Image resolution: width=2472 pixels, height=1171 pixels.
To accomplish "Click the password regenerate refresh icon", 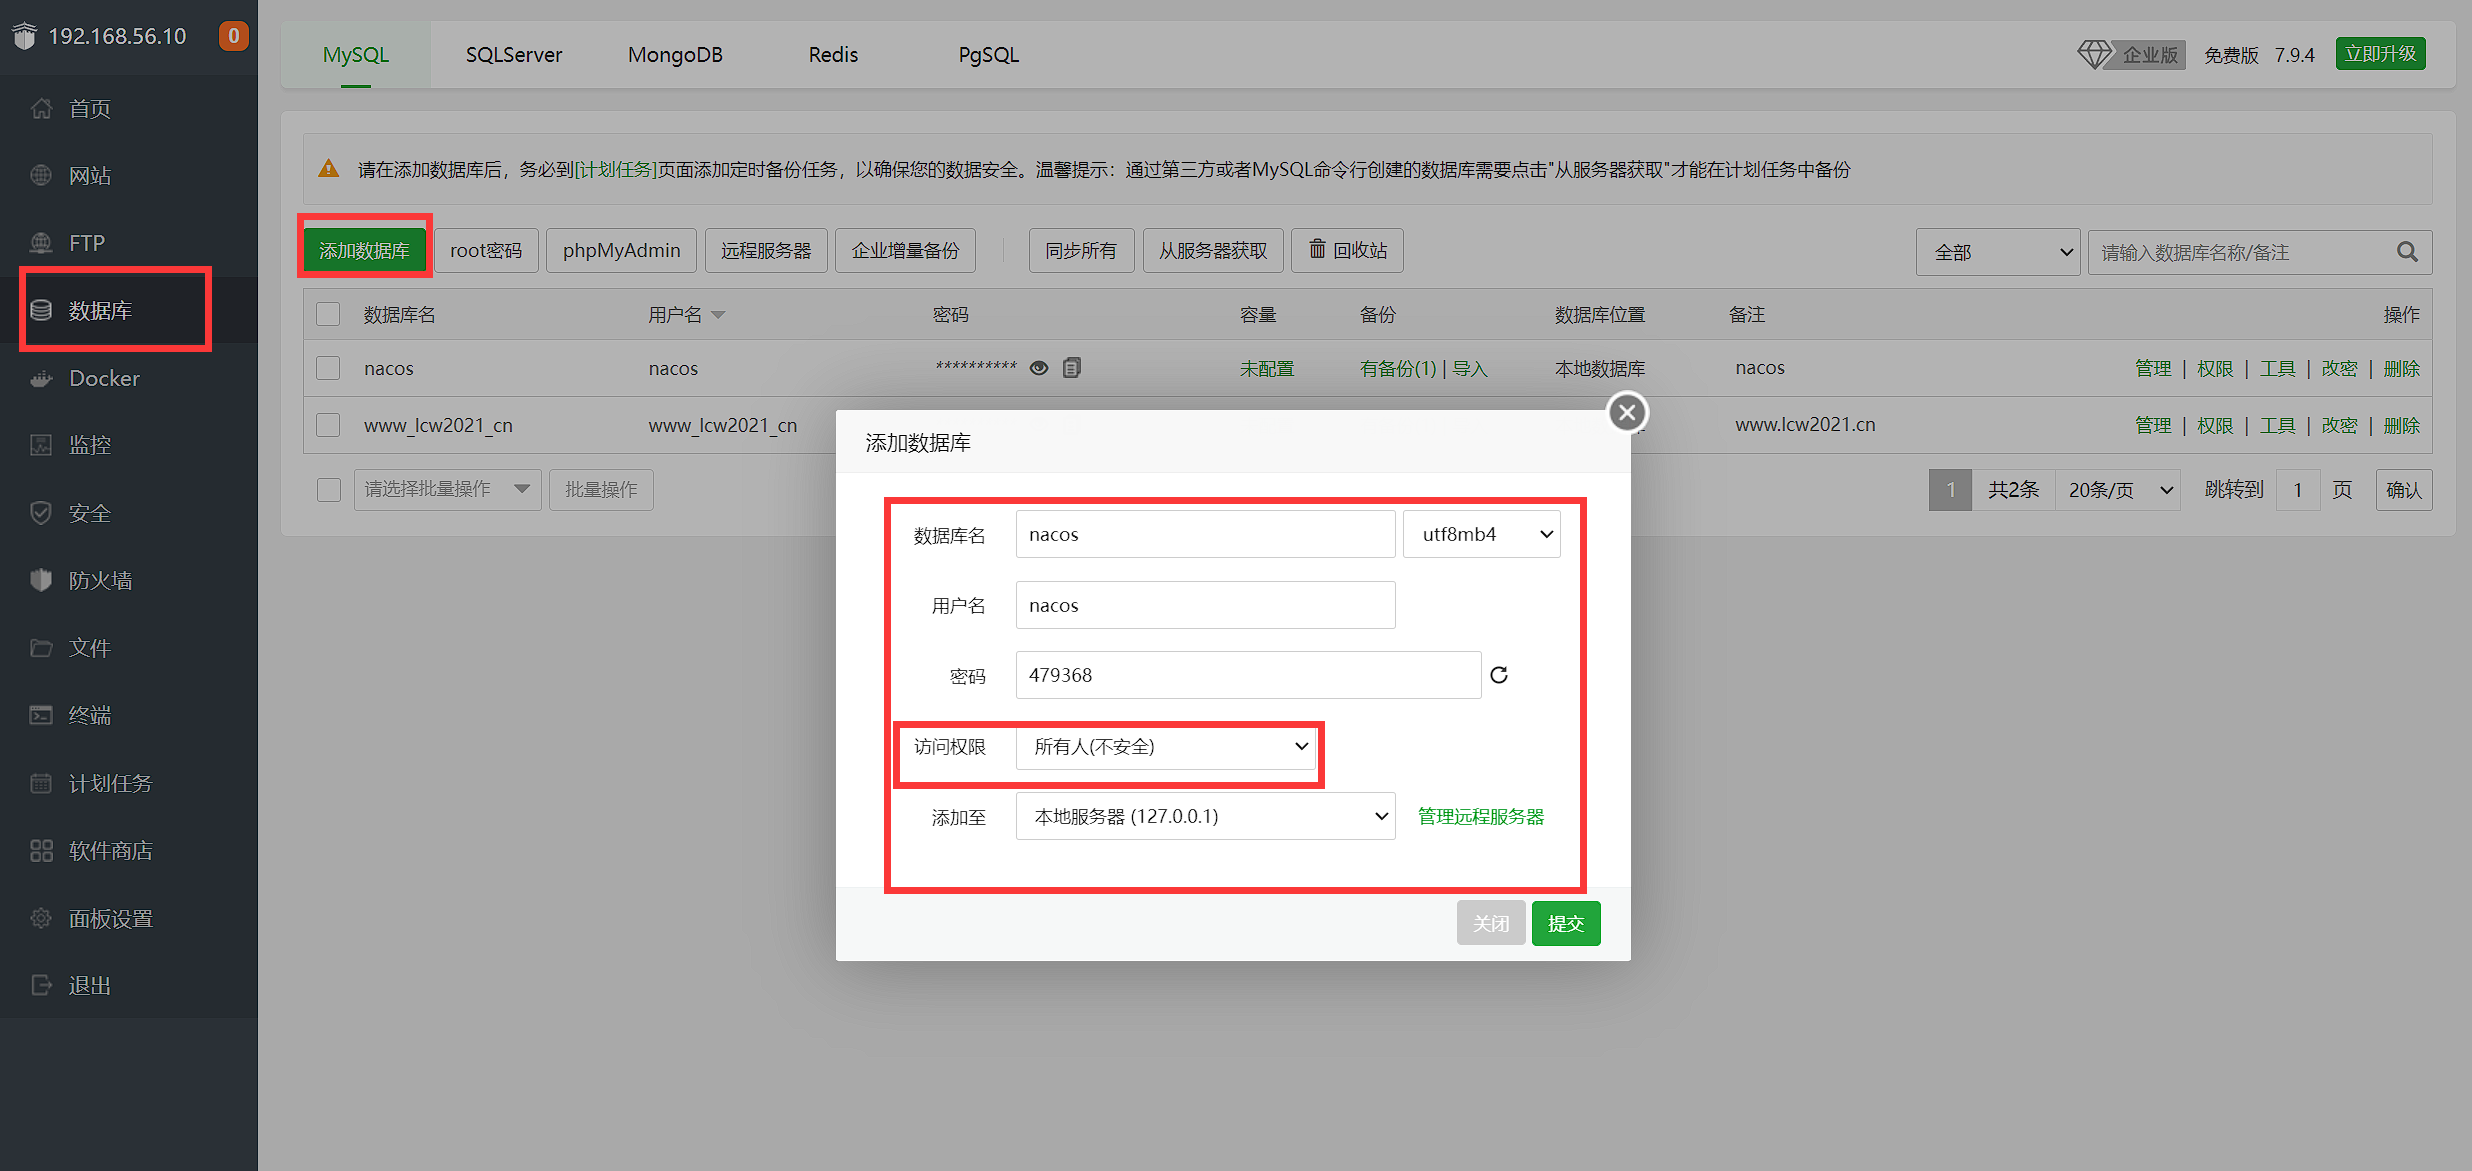I will 1498,675.
